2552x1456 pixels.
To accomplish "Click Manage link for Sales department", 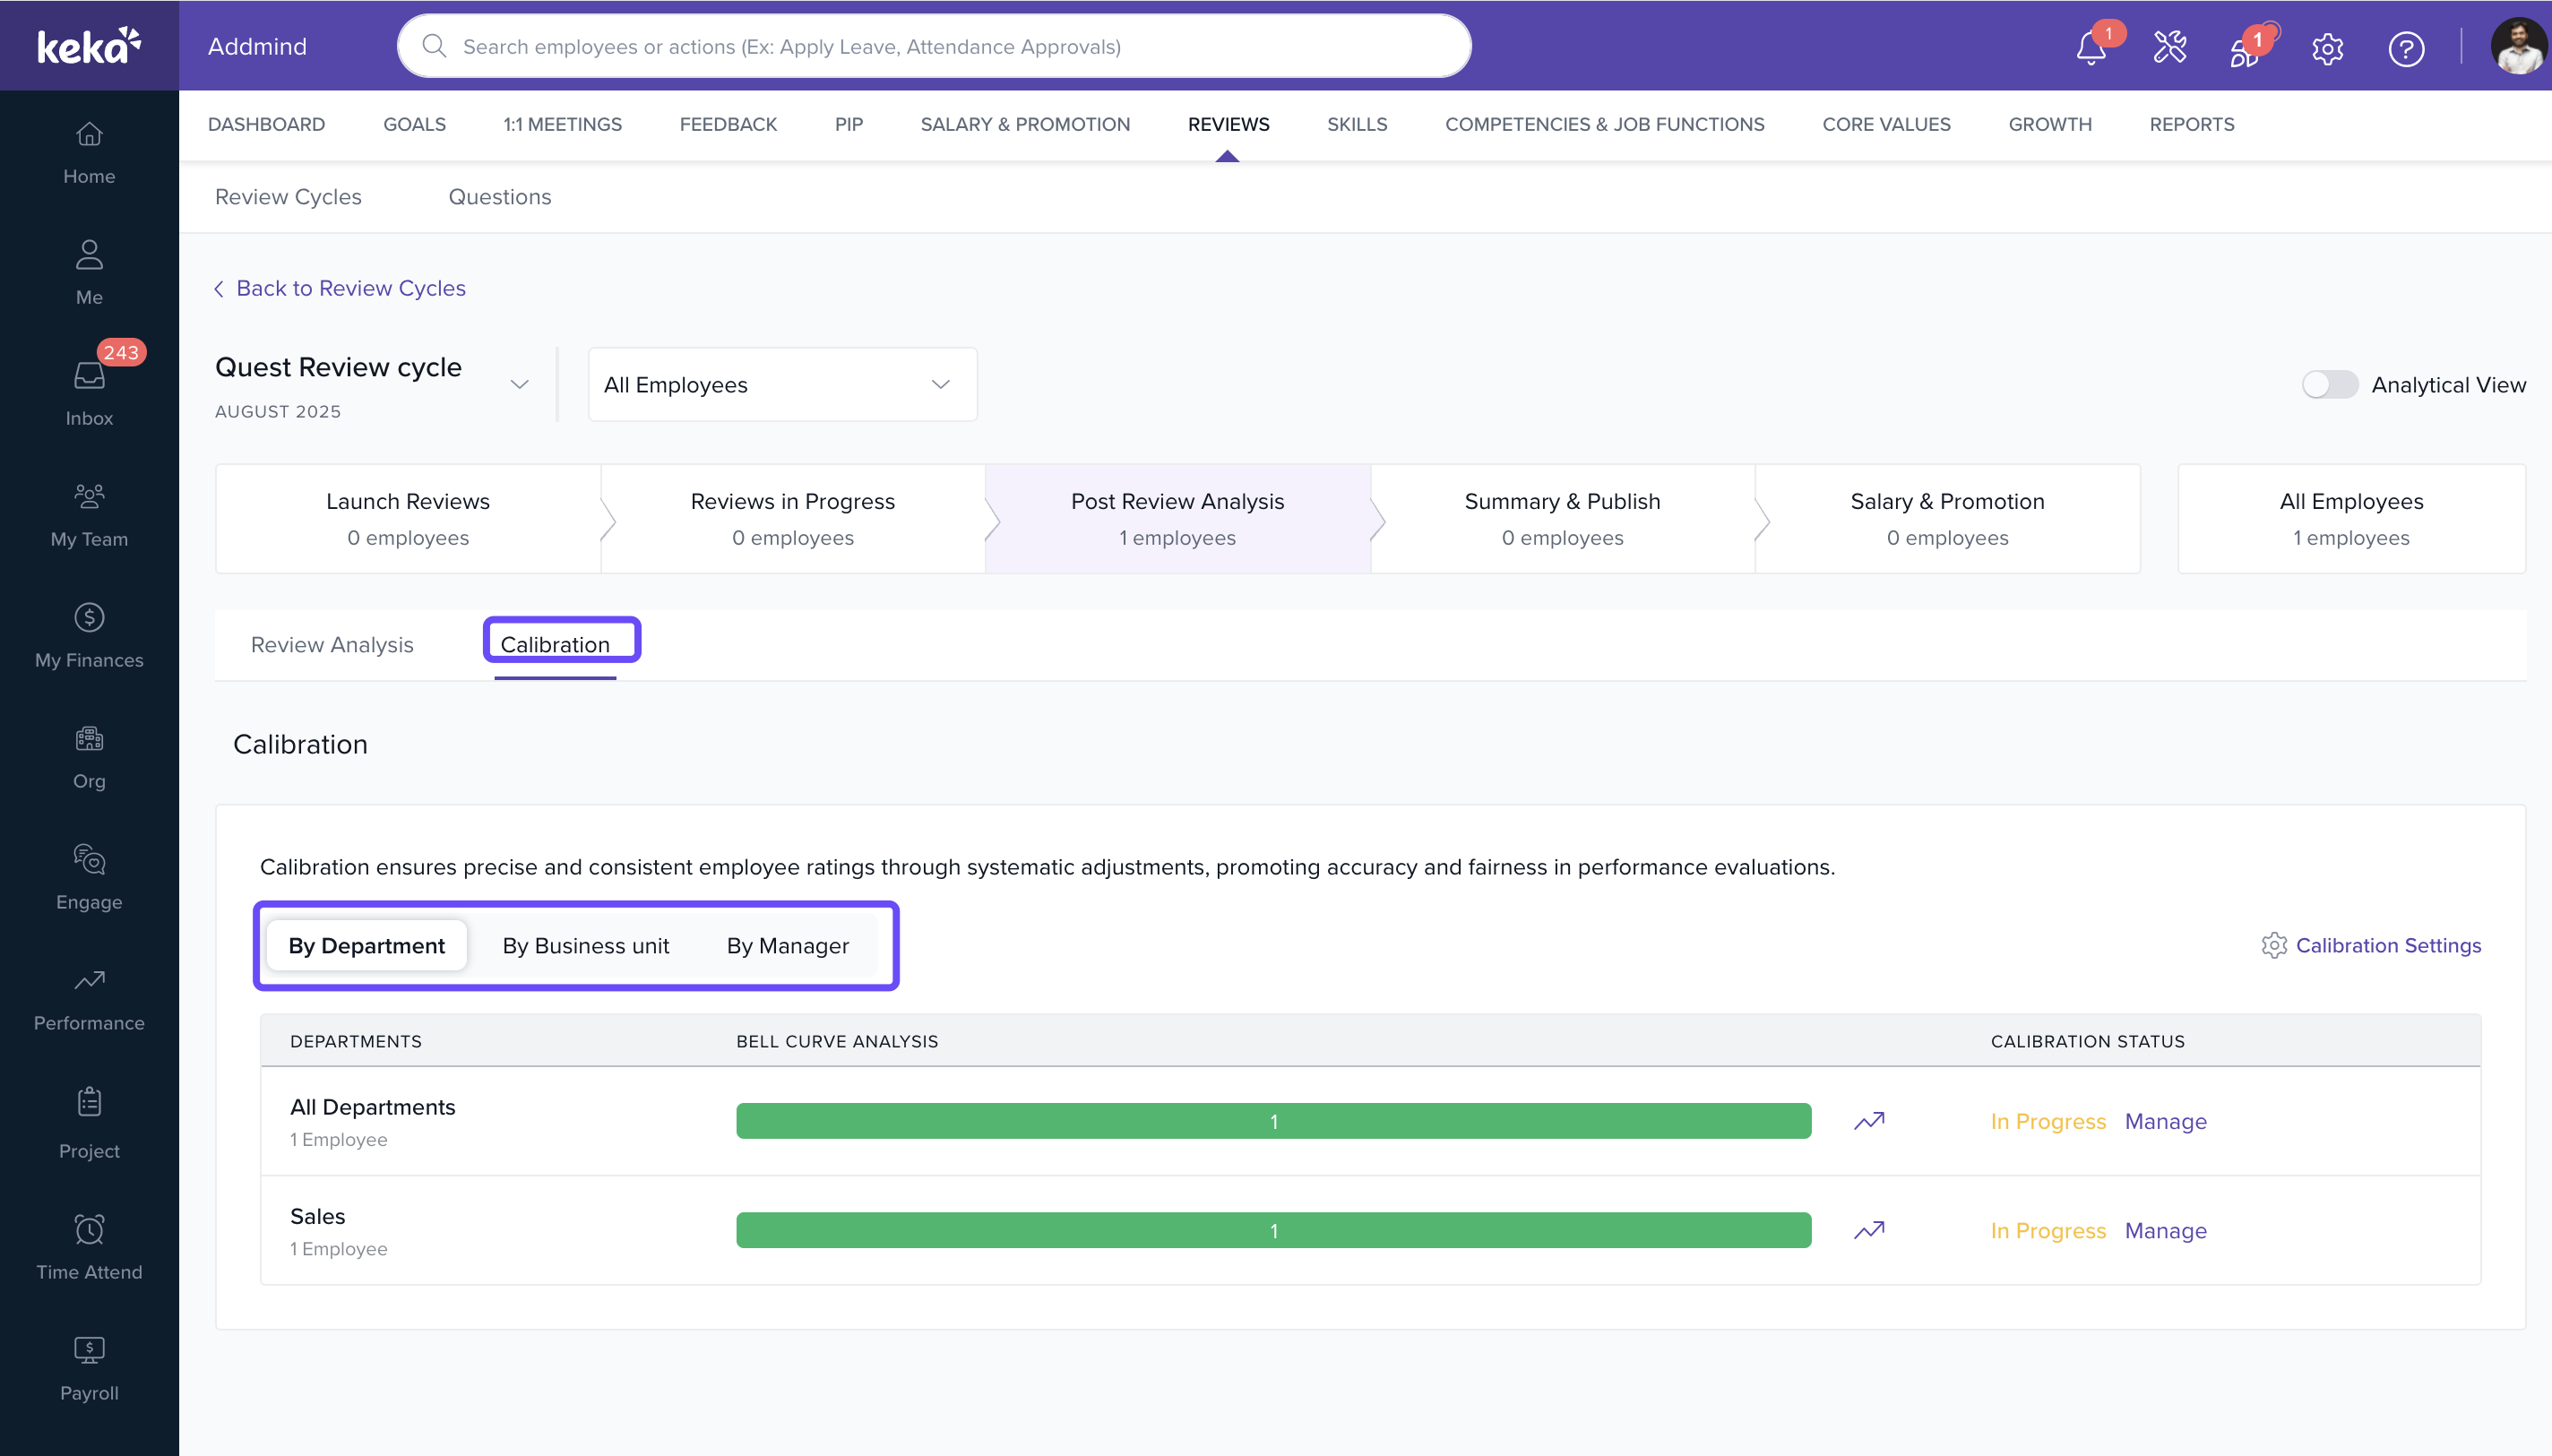I will tap(2165, 1230).
